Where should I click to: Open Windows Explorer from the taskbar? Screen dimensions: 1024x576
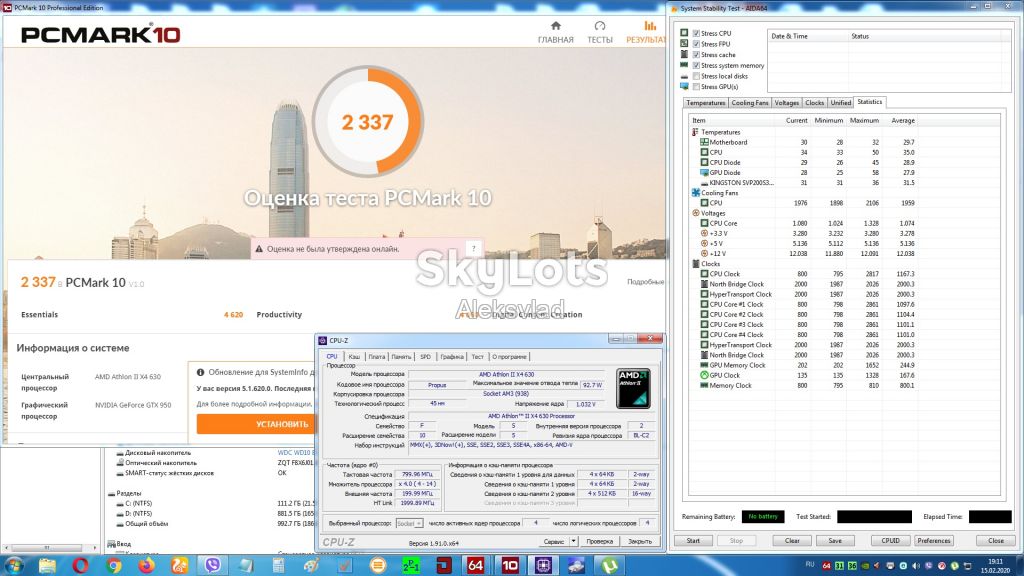tap(47, 565)
